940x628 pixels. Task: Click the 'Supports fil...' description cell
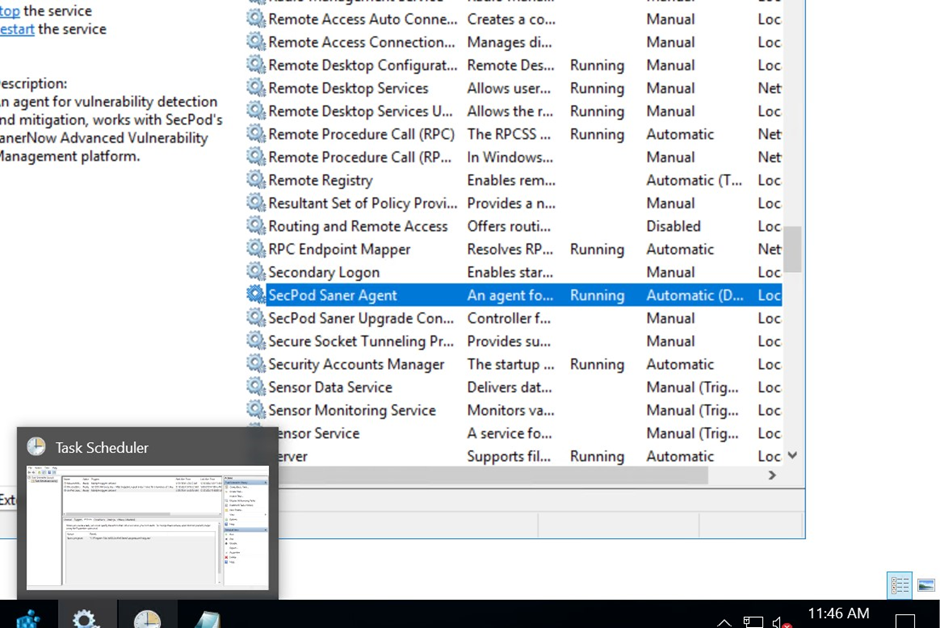tap(509, 456)
